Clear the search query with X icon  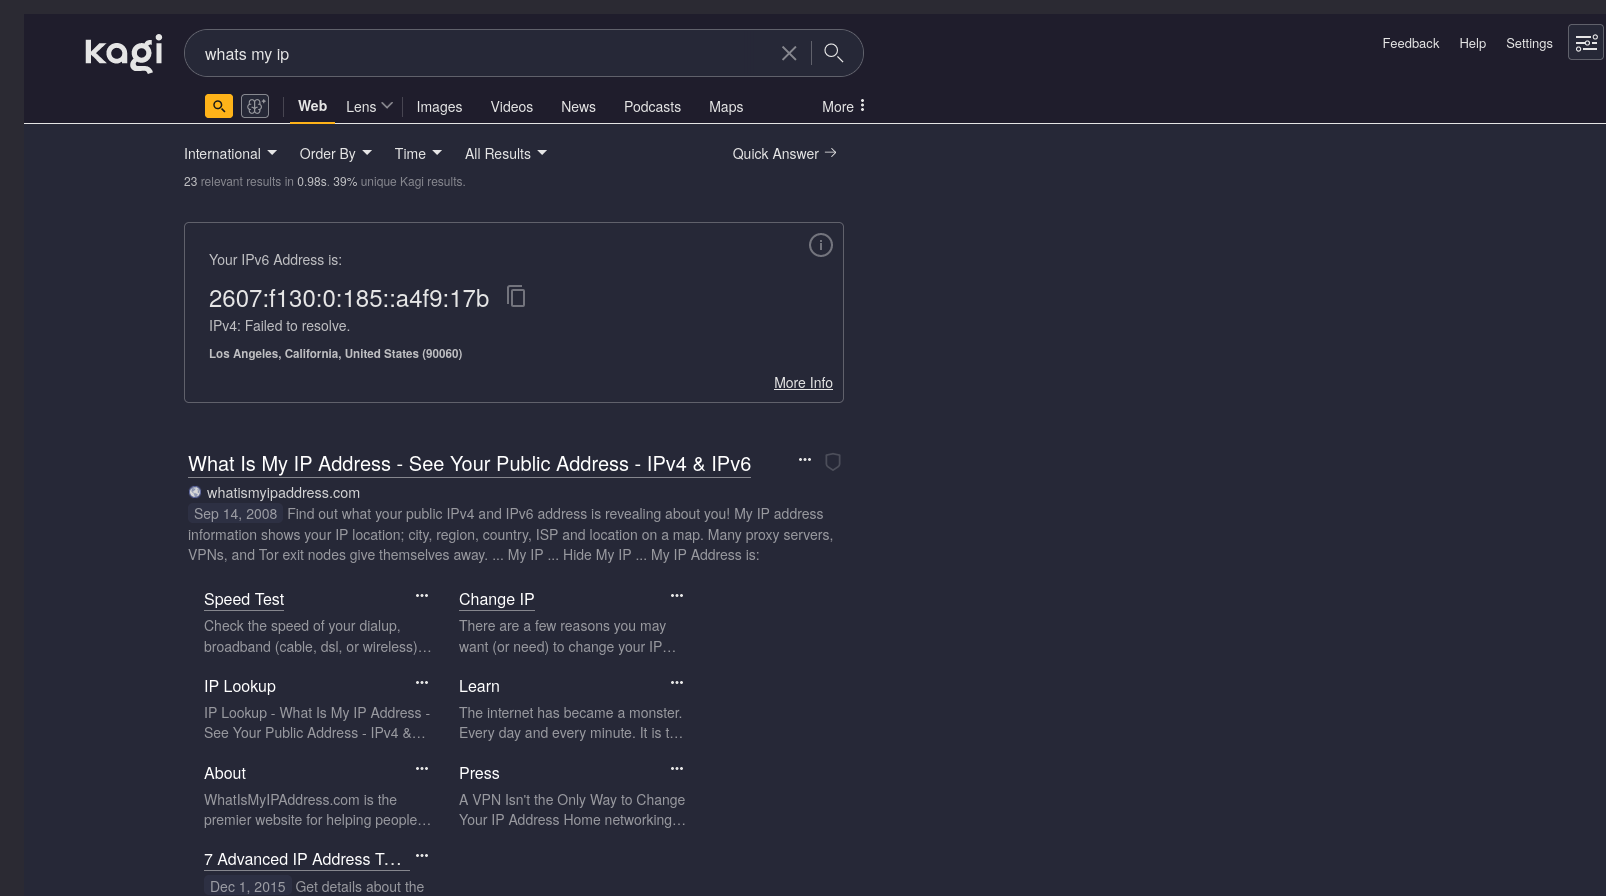[789, 53]
